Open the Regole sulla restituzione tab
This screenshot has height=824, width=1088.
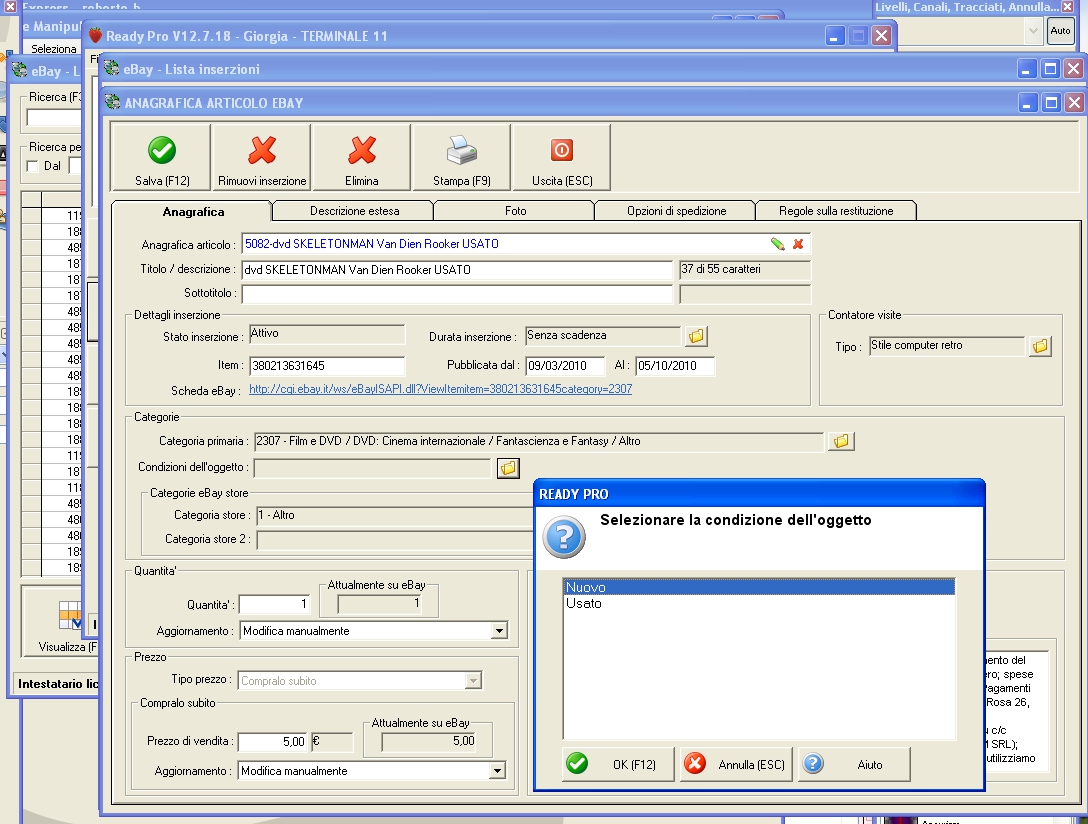pos(835,211)
